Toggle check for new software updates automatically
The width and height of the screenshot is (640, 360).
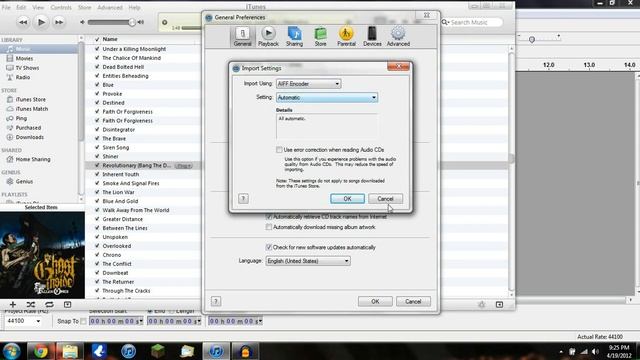point(269,247)
